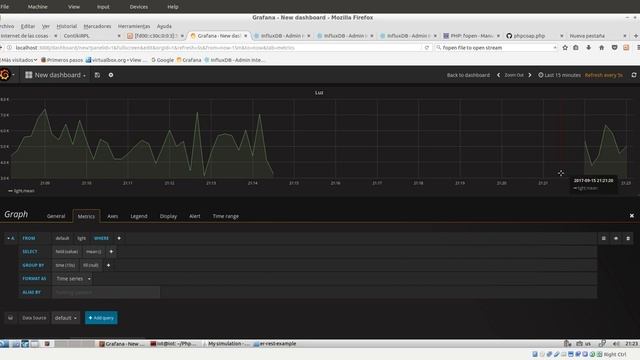Add a WHERE condition with plus button
Screen dimensions: 640x360
point(119,238)
